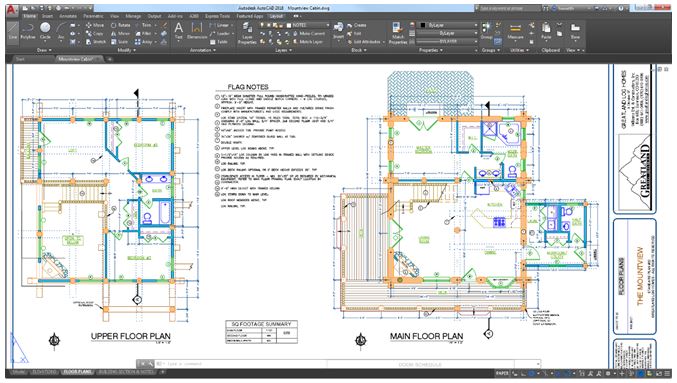Click the Leader annotation button
The width and height of the screenshot is (677, 383).
[220, 34]
